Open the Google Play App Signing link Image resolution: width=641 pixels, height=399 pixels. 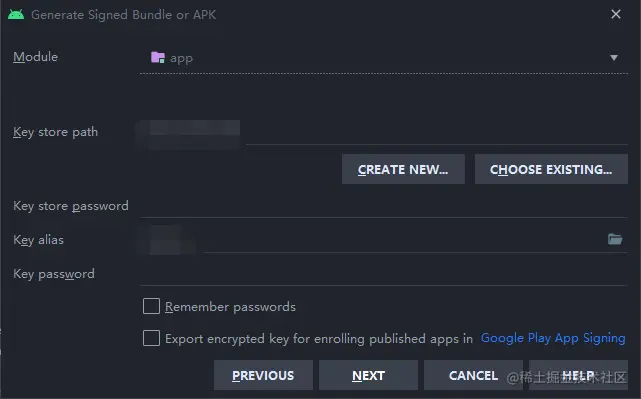(x=553, y=338)
